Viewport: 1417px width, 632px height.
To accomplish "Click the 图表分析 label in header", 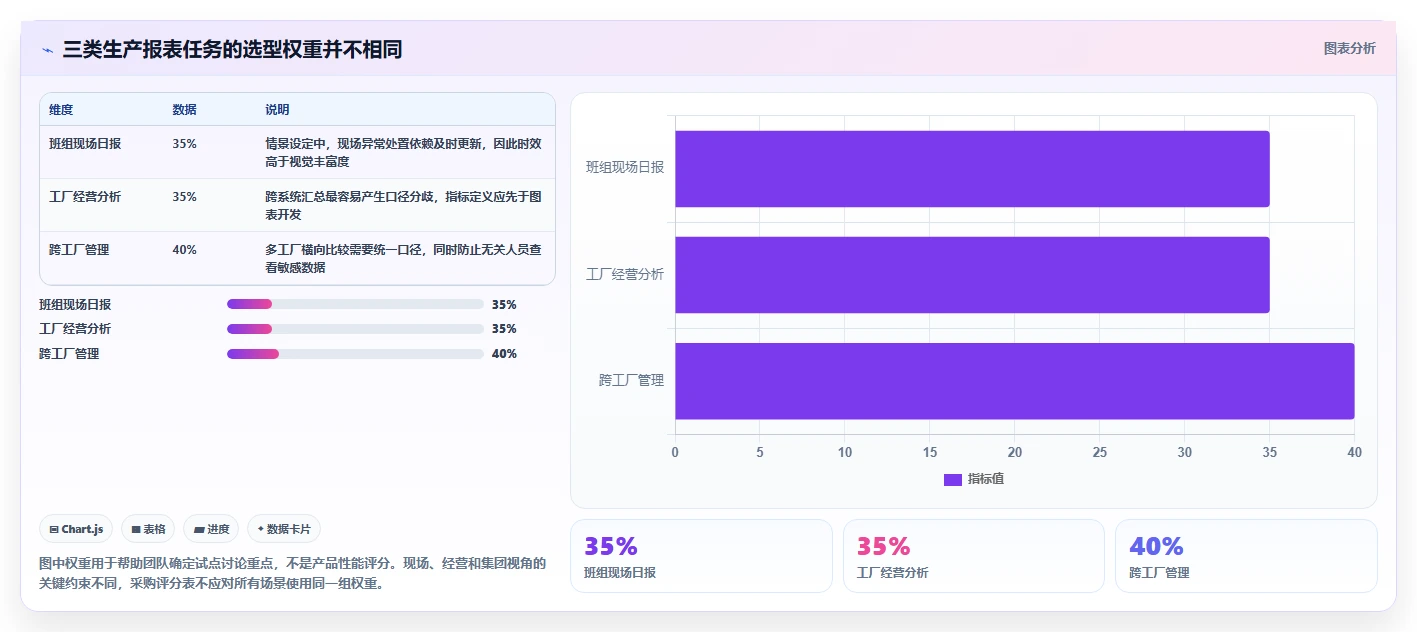I will click(1349, 48).
